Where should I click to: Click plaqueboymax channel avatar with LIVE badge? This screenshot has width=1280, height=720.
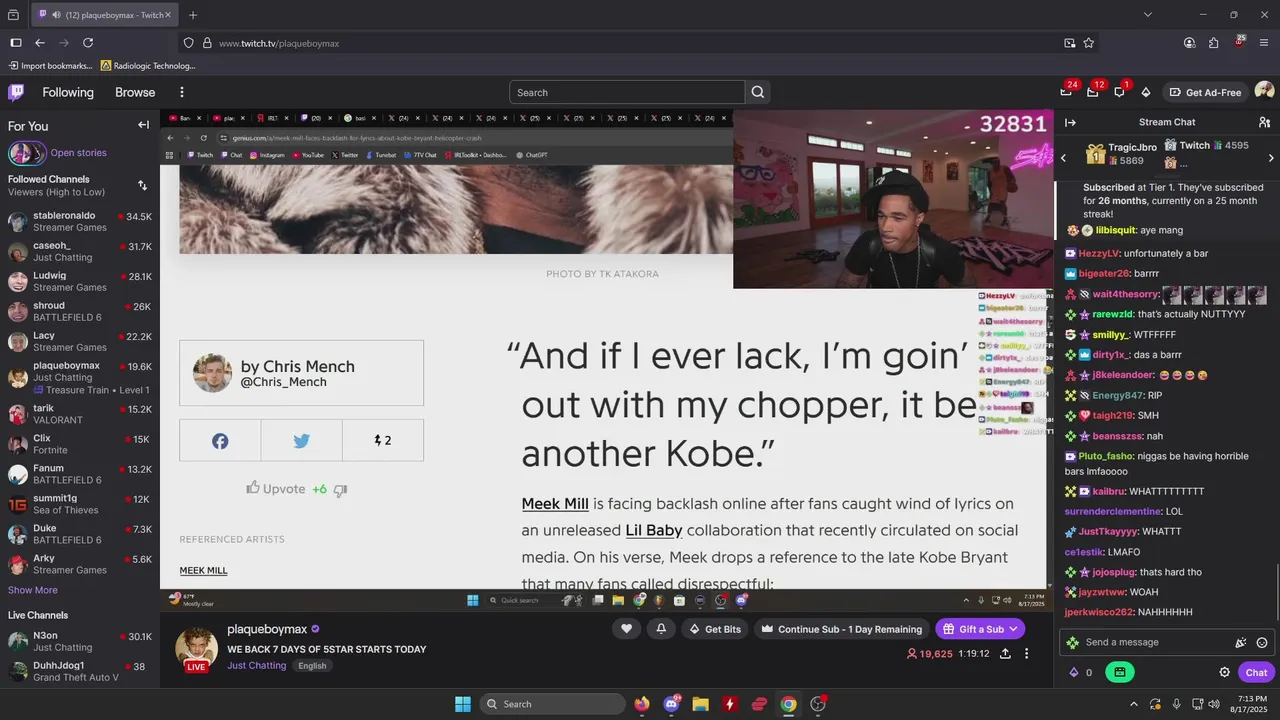pyautogui.click(x=196, y=650)
